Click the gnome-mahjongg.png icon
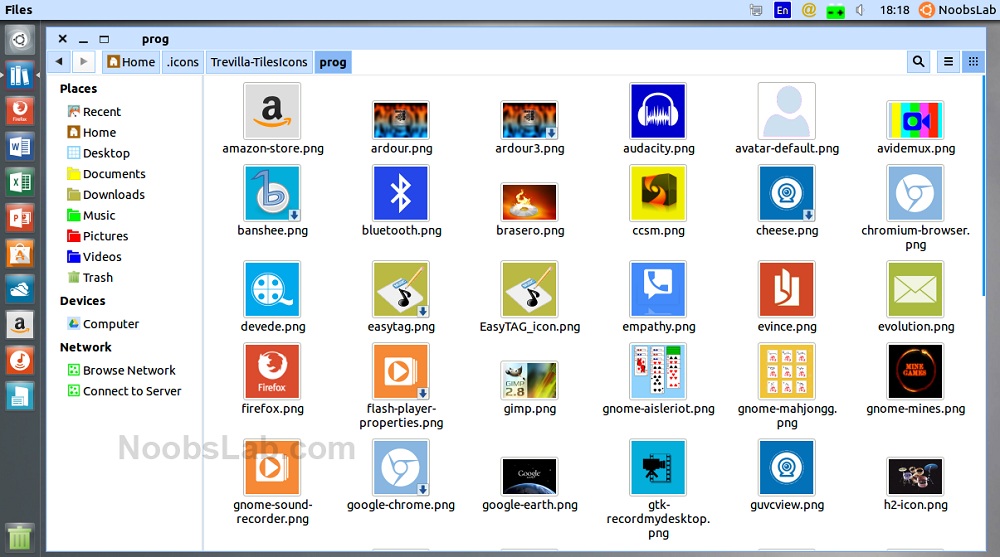The image size is (1000, 557). 786,371
